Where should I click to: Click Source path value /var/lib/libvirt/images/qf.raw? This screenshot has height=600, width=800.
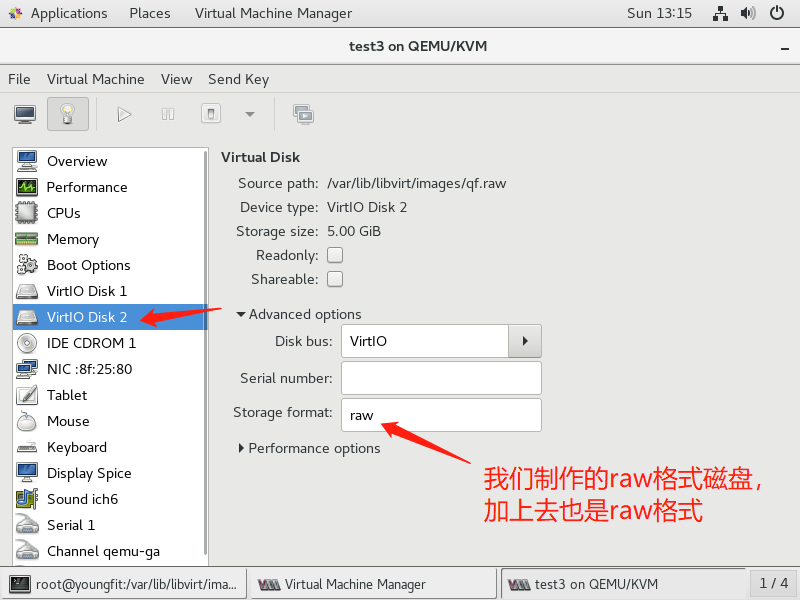pyautogui.click(x=416, y=184)
